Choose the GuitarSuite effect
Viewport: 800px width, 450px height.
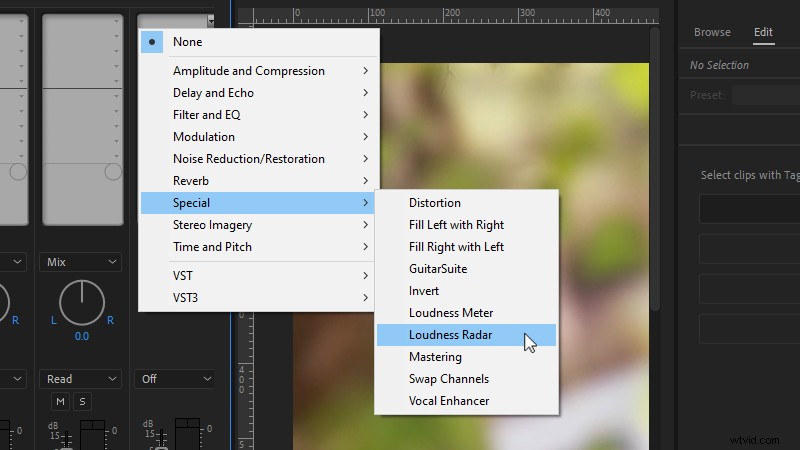(466, 269)
